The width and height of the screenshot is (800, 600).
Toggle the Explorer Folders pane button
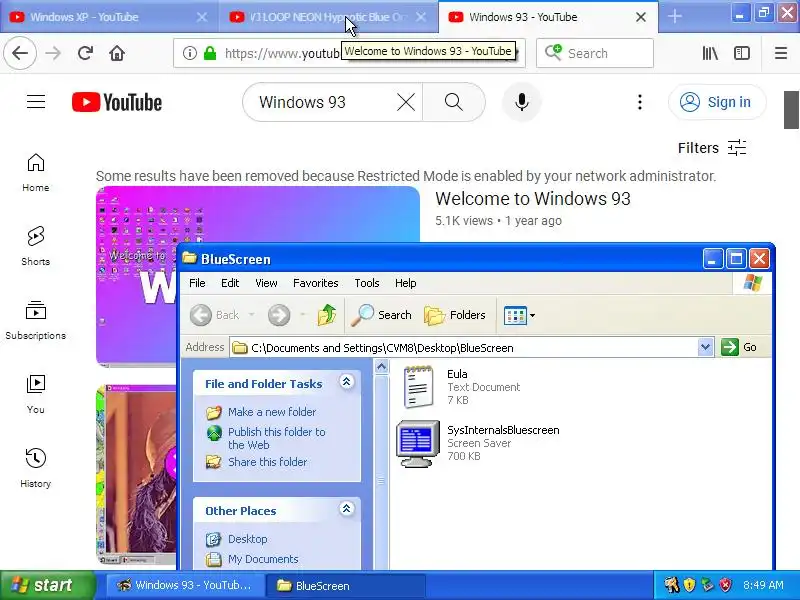coord(455,315)
